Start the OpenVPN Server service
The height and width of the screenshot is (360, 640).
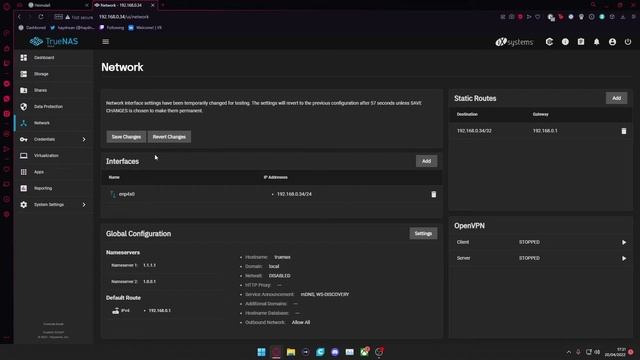click(x=624, y=258)
